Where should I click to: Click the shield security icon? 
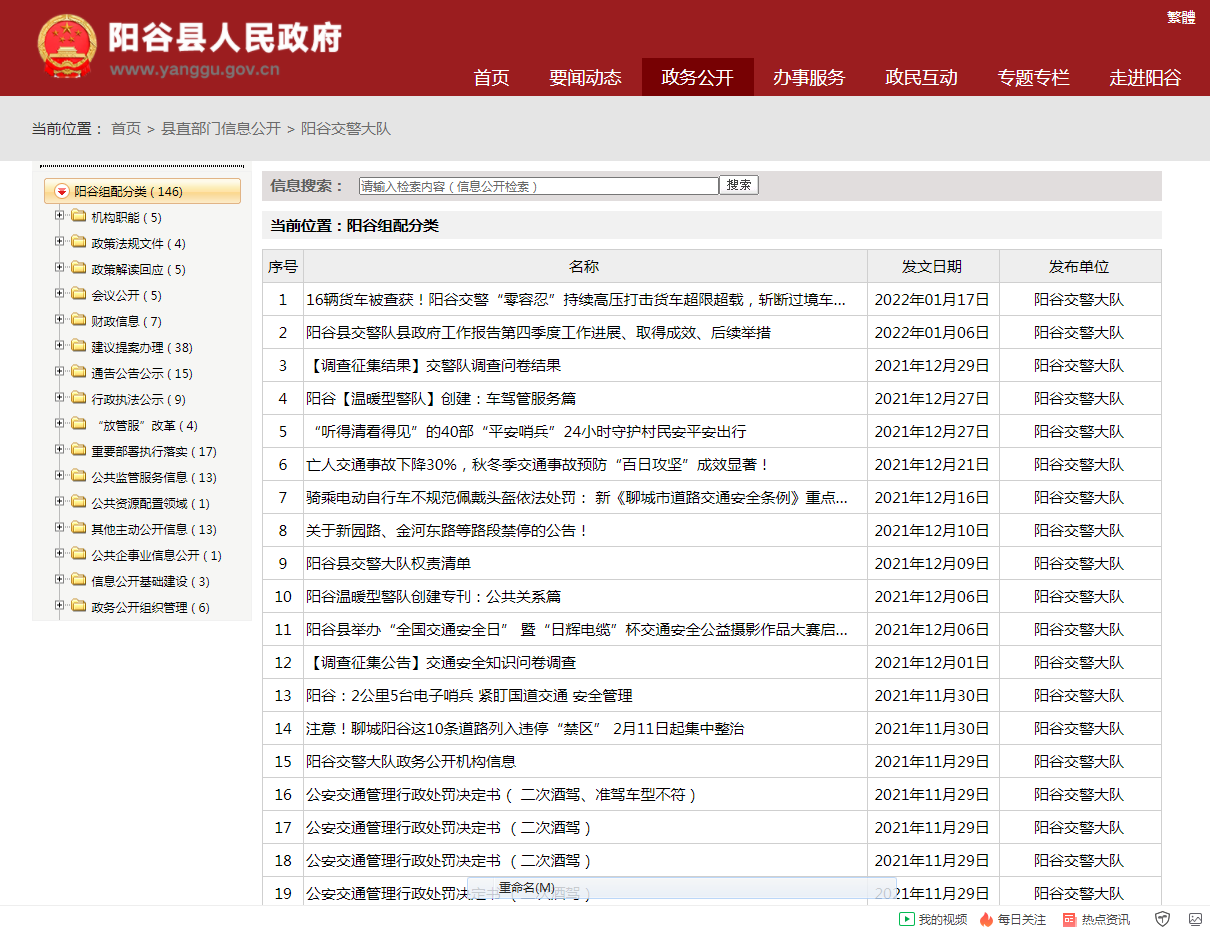[x=1162, y=919]
